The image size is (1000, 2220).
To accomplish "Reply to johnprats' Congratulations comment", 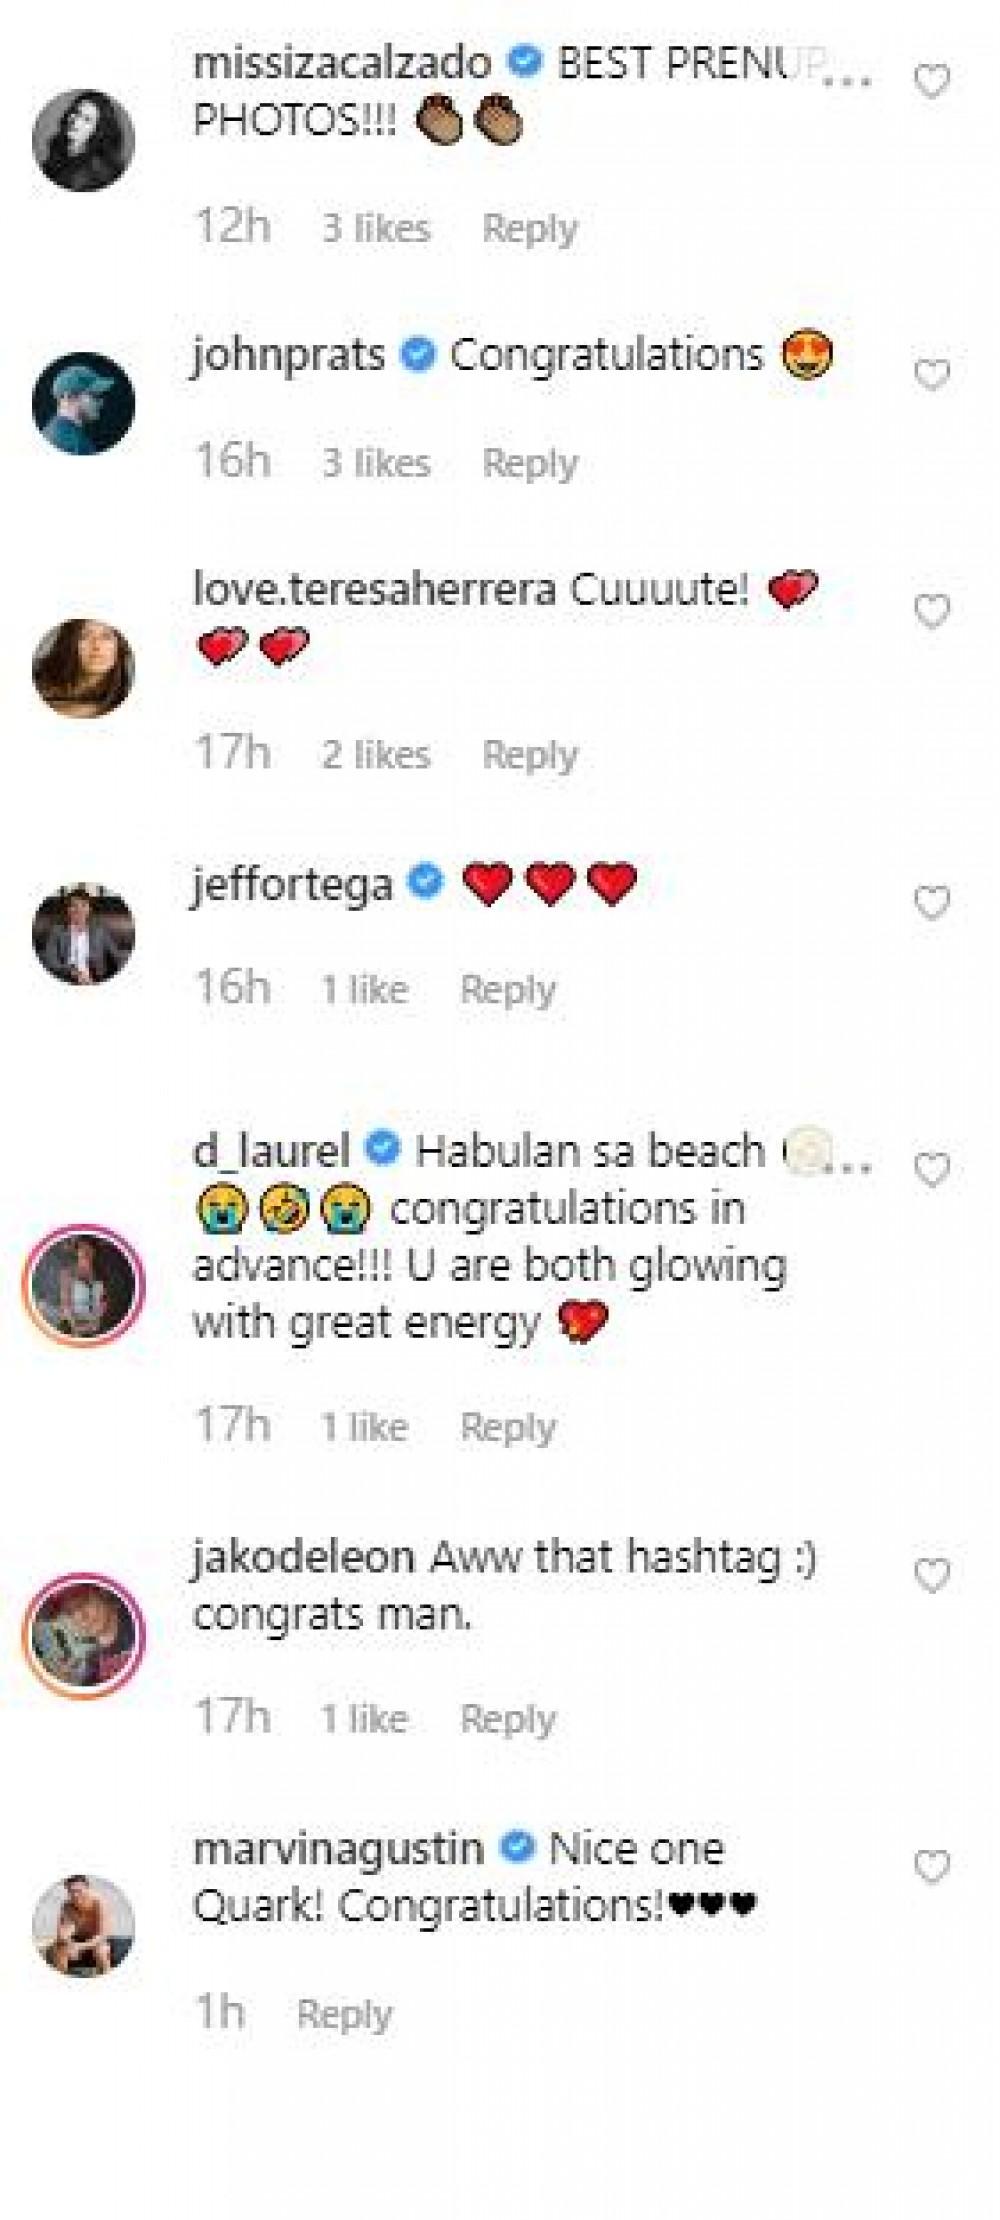I will coord(530,463).
